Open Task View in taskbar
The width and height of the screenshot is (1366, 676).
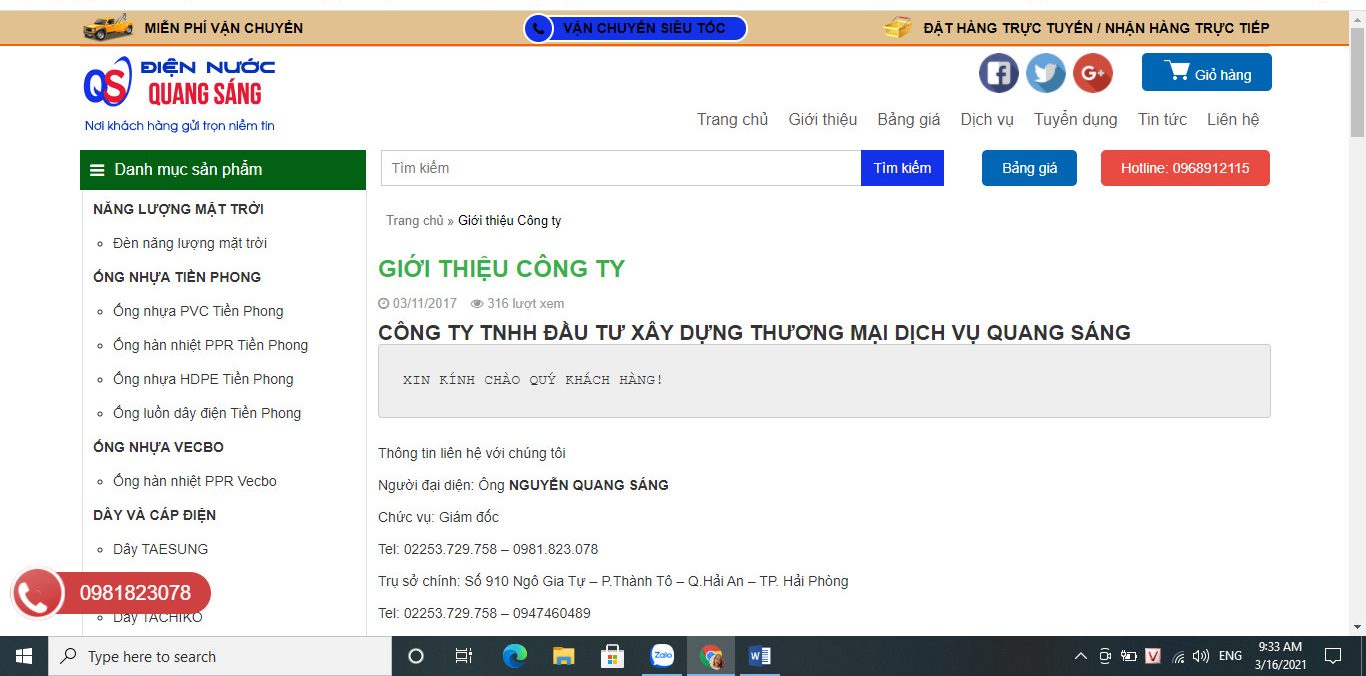click(x=464, y=656)
